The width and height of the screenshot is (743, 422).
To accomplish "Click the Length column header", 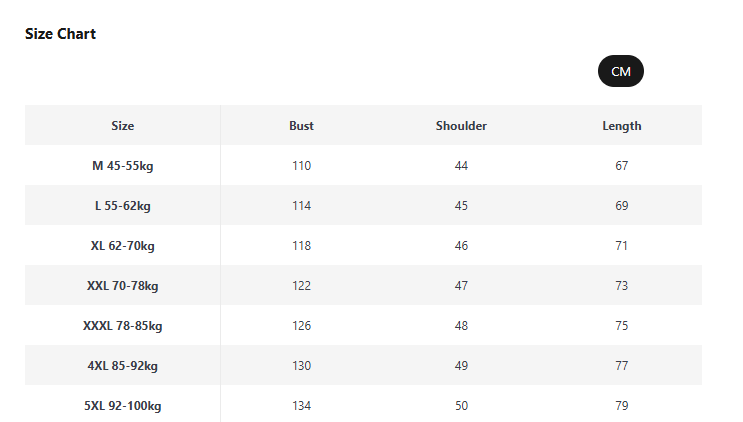I will [621, 126].
